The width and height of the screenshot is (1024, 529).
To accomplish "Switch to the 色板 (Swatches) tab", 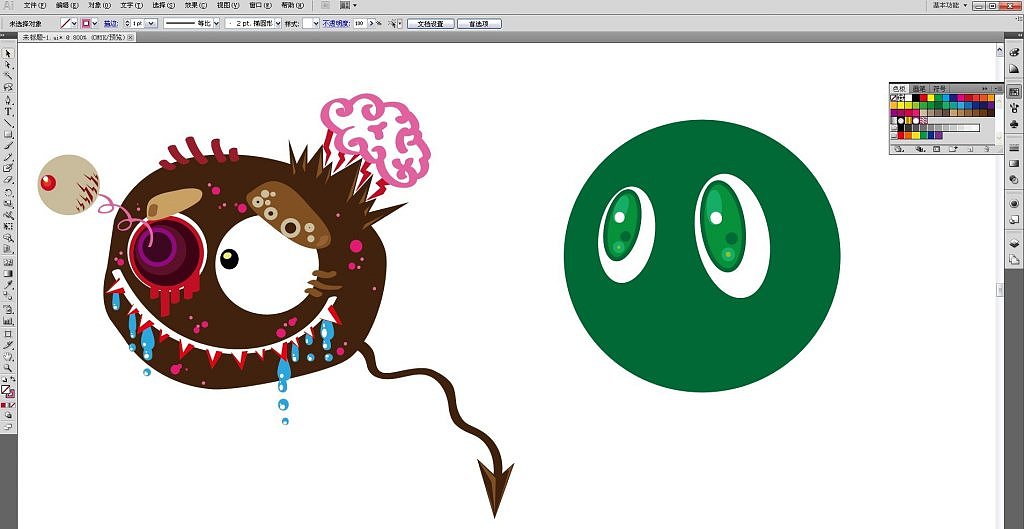I will click(899, 88).
